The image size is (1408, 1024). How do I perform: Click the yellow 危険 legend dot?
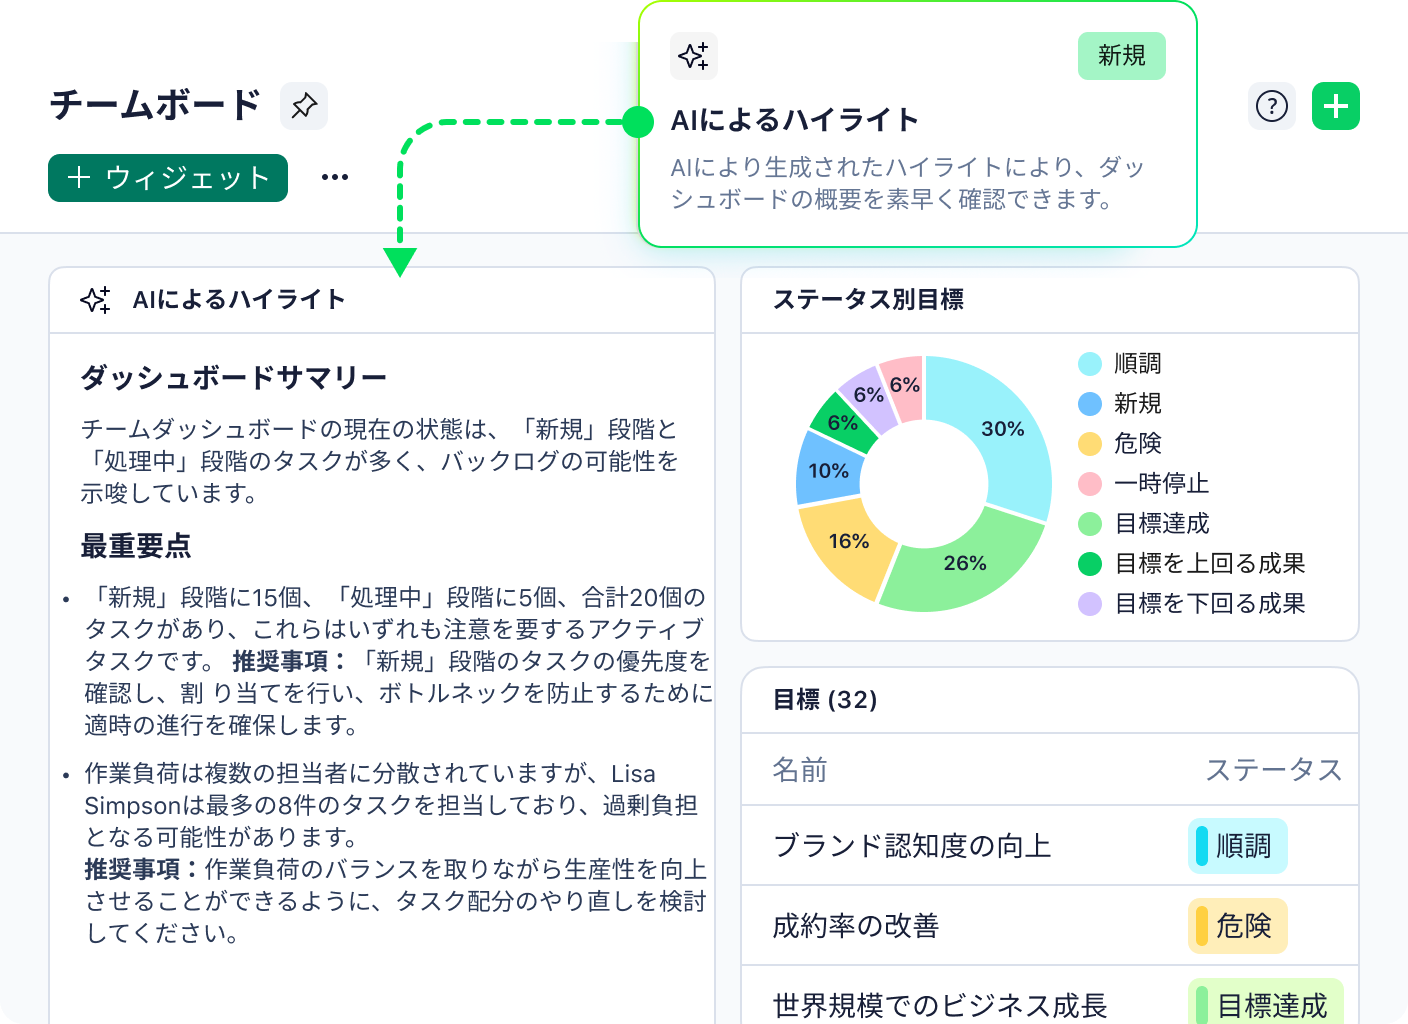tap(1089, 444)
